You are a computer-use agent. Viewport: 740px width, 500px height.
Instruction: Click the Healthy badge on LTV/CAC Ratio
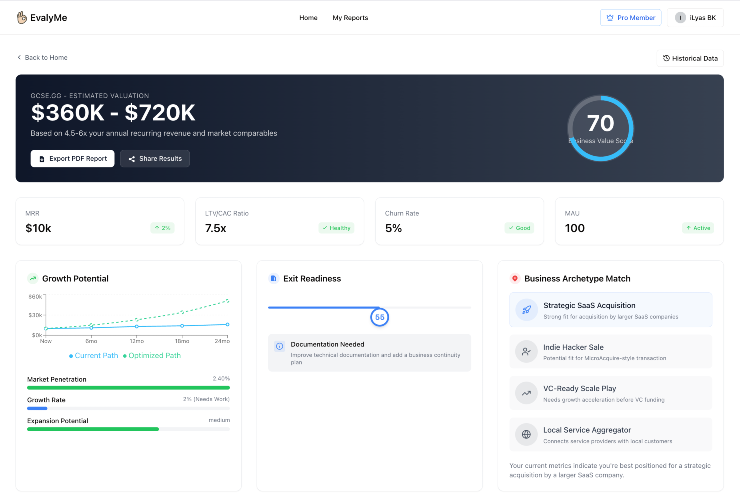[x=336, y=228]
